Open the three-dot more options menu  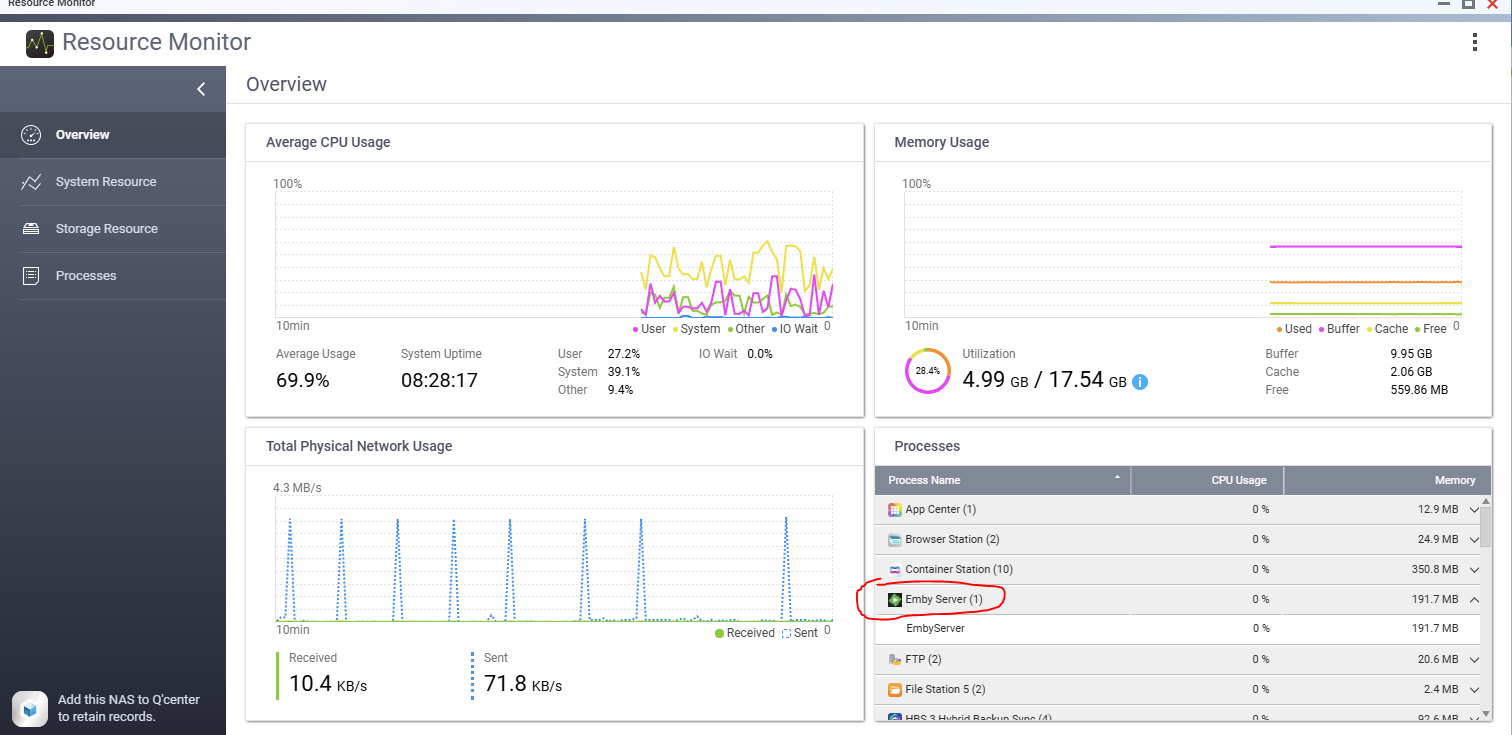[x=1475, y=42]
